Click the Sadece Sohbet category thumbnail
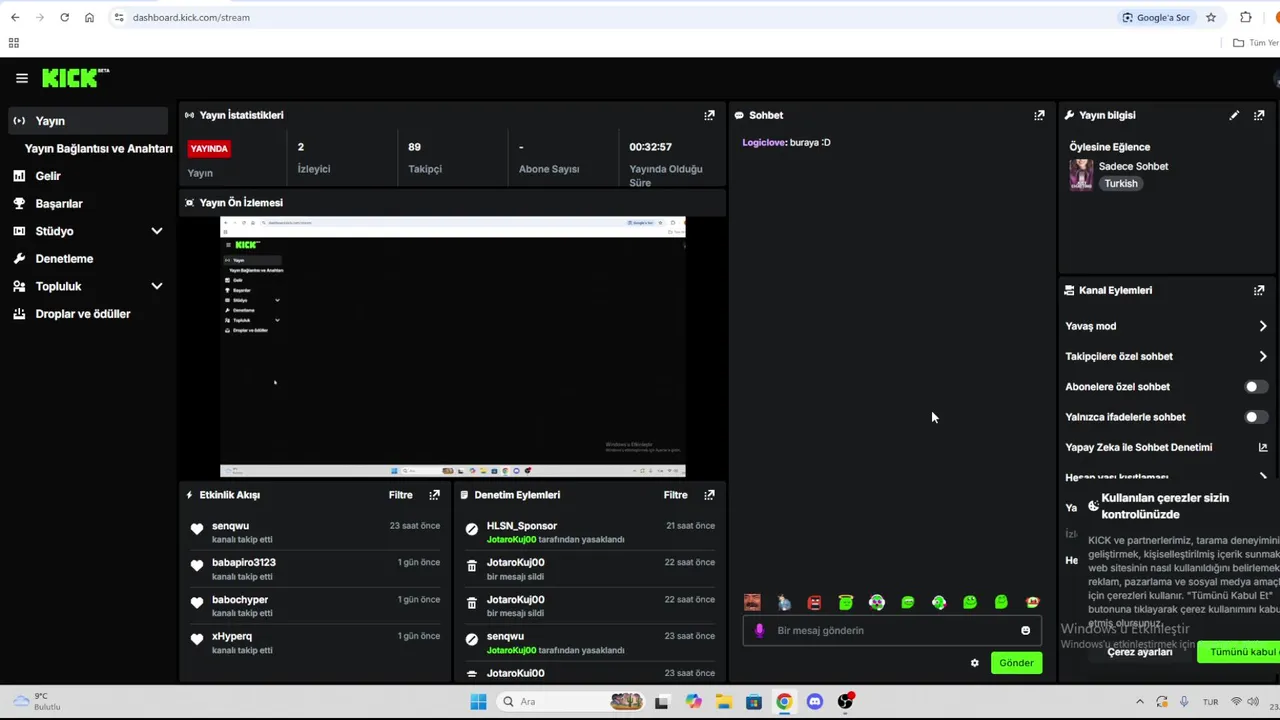This screenshot has height=720, width=1280. pos(1081,175)
